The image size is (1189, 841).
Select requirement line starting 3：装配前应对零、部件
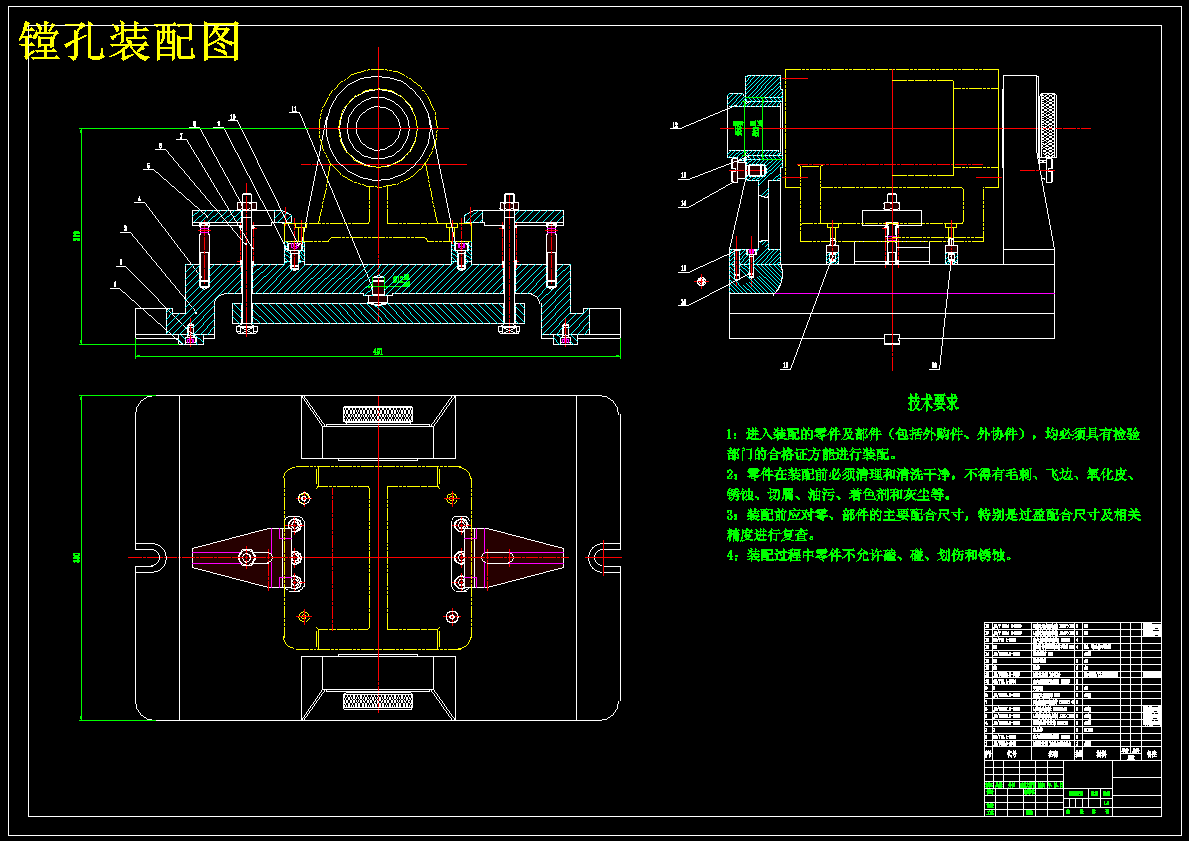pyautogui.click(x=933, y=515)
